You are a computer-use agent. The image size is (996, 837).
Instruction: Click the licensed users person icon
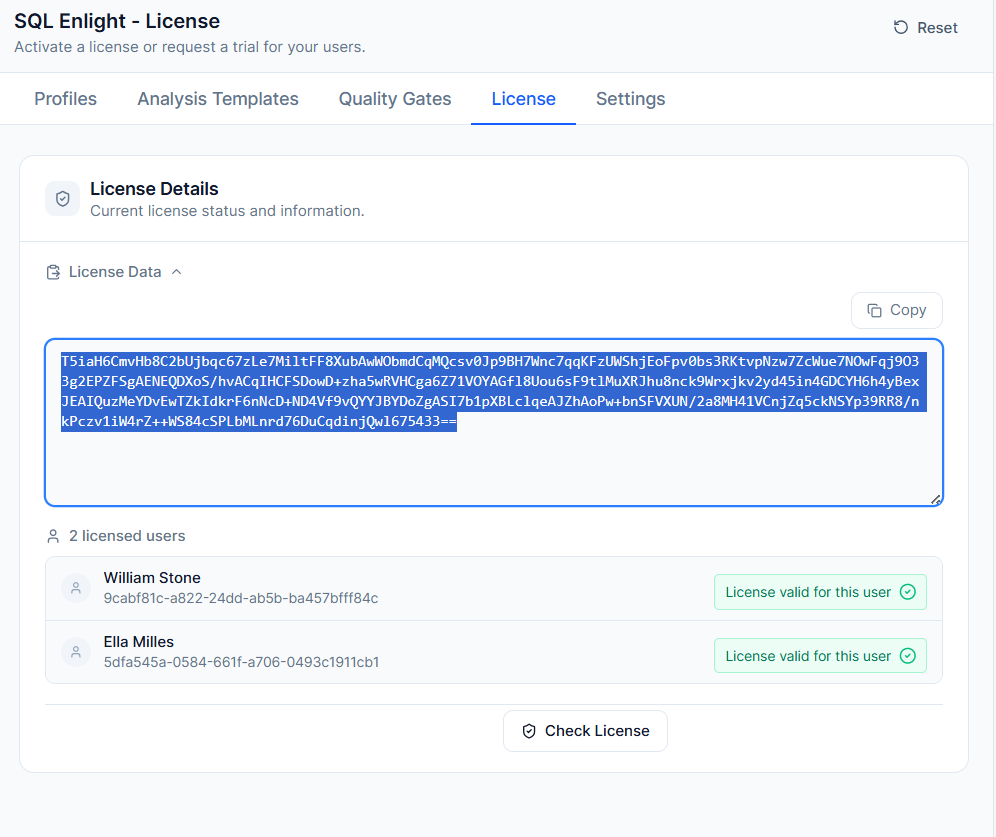point(53,536)
